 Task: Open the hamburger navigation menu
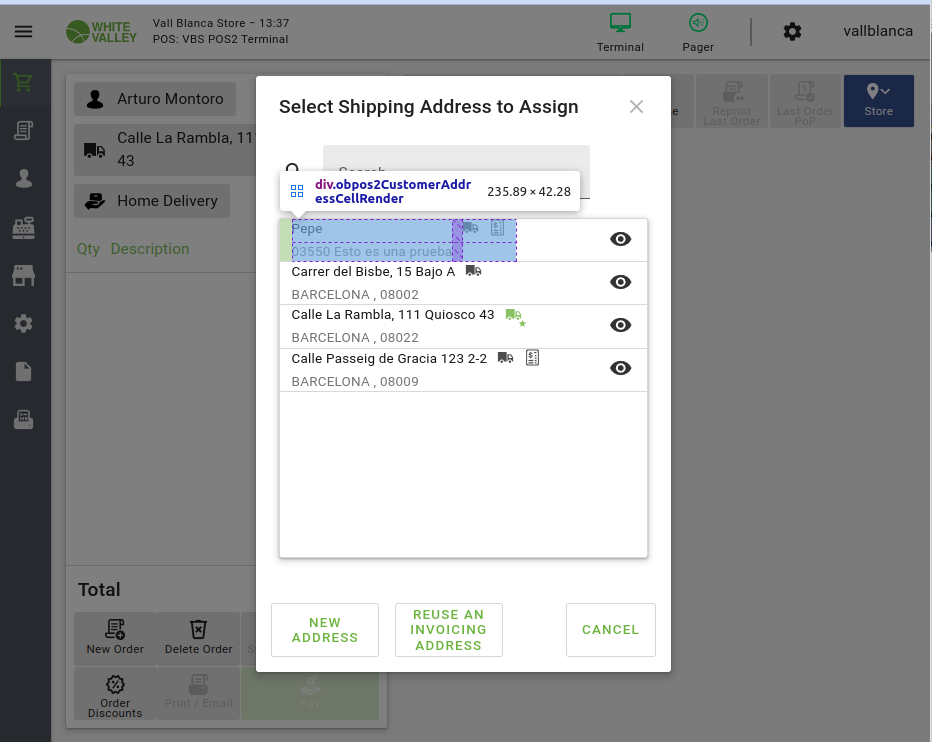[x=23, y=31]
